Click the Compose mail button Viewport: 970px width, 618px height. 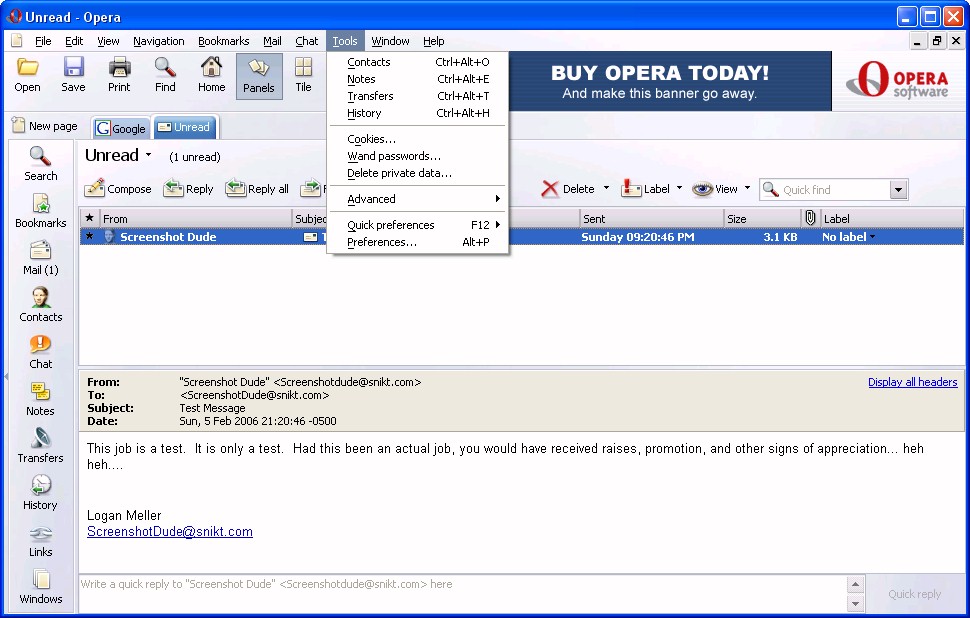pyautogui.click(x=118, y=189)
